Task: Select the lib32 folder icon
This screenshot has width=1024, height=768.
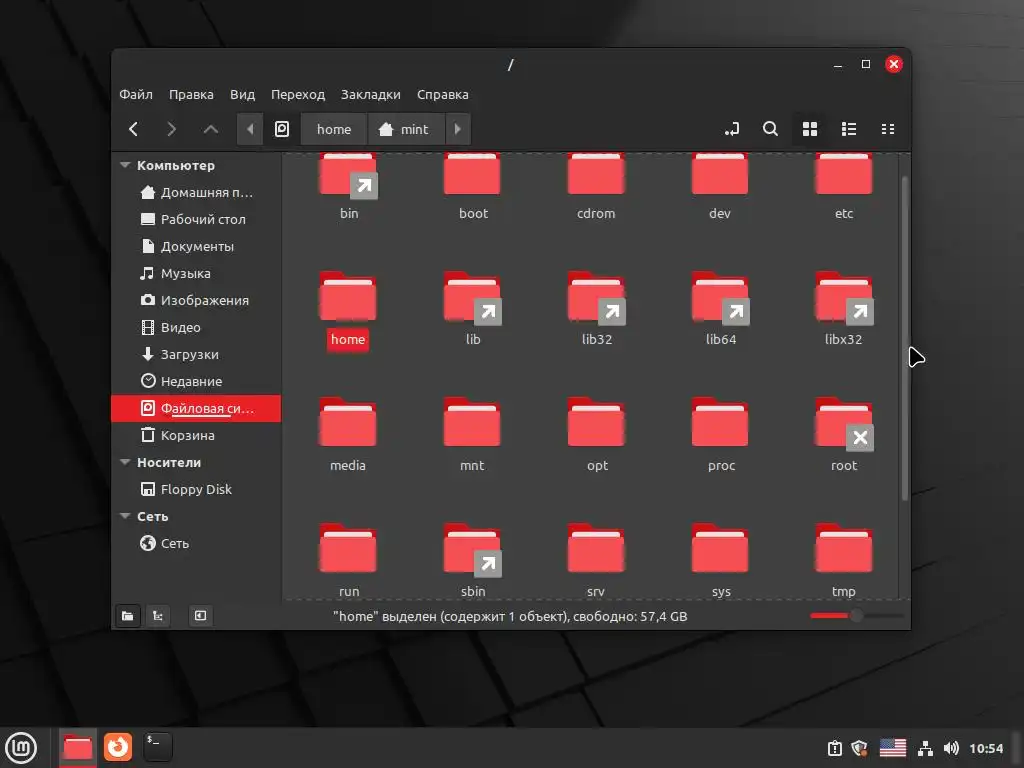Action: tap(596, 298)
